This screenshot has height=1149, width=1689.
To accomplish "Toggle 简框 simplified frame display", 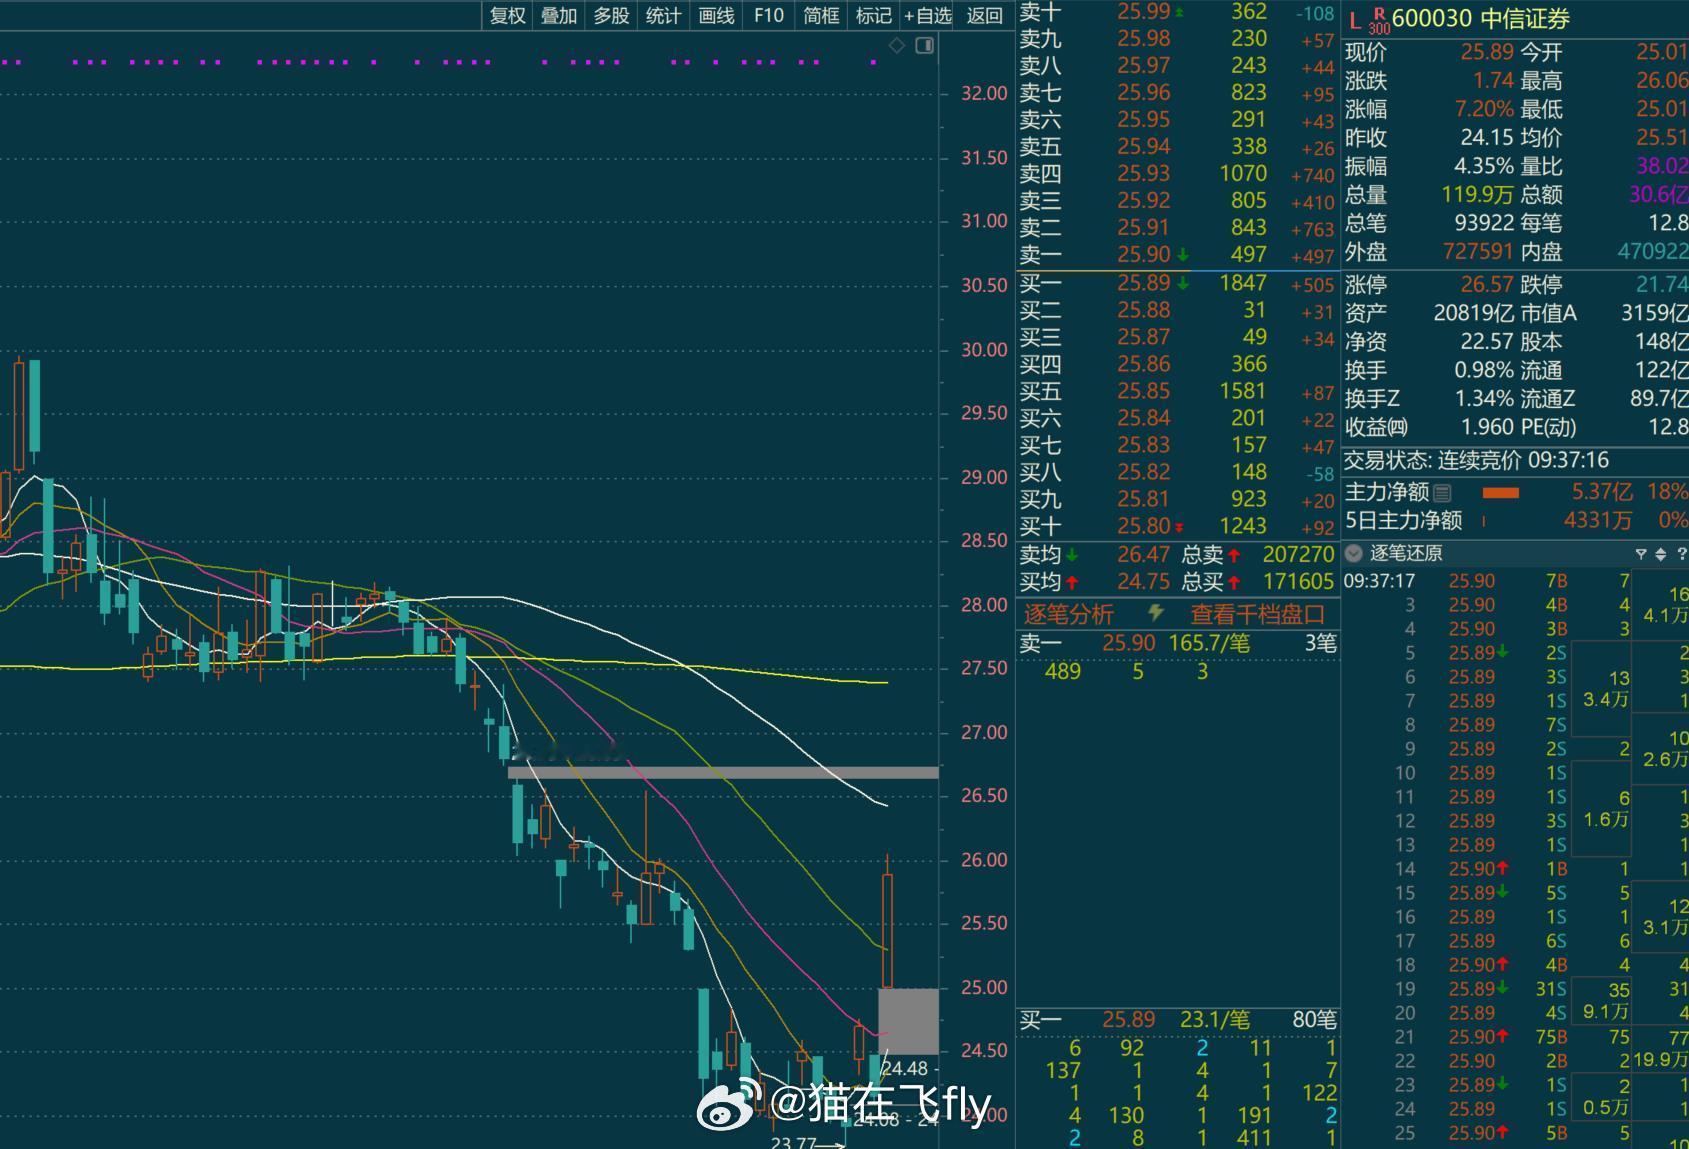I will 820,16.
